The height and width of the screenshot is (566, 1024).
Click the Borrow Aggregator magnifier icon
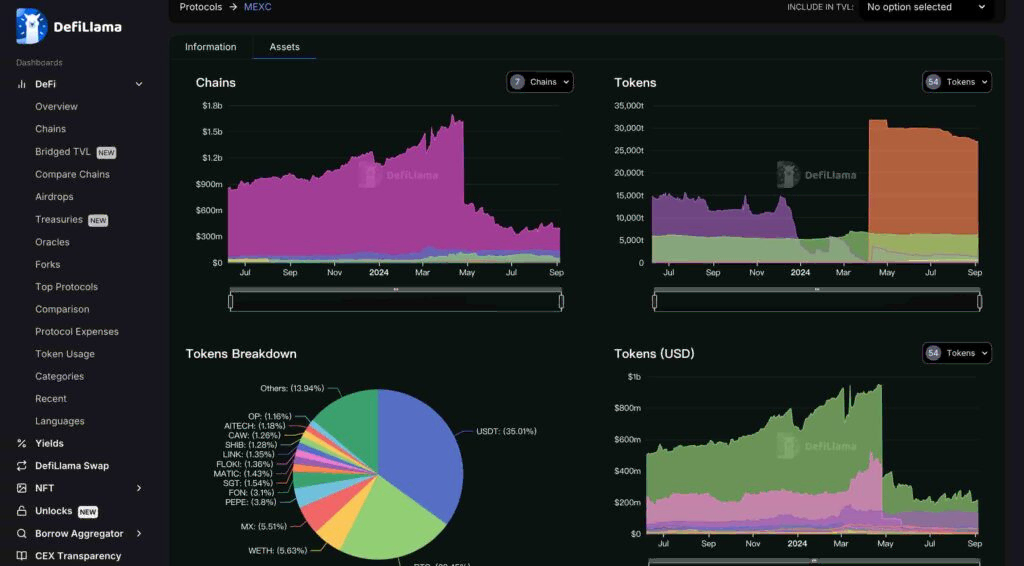(22, 533)
